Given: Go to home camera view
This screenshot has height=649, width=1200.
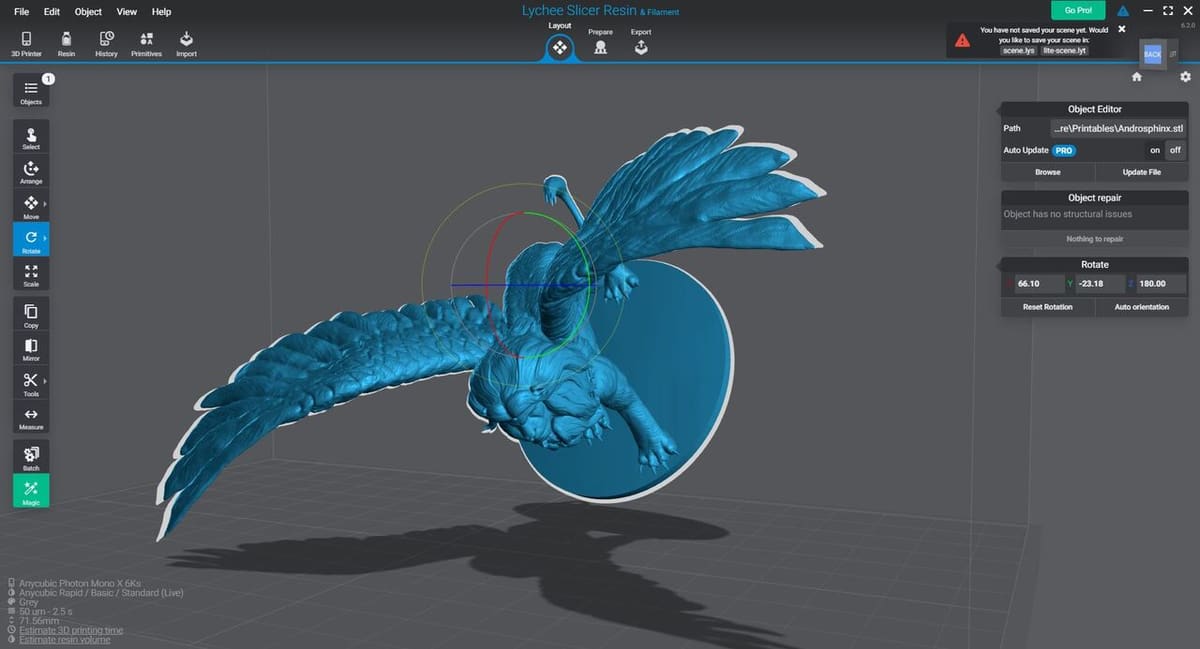Looking at the screenshot, I should (1136, 77).
